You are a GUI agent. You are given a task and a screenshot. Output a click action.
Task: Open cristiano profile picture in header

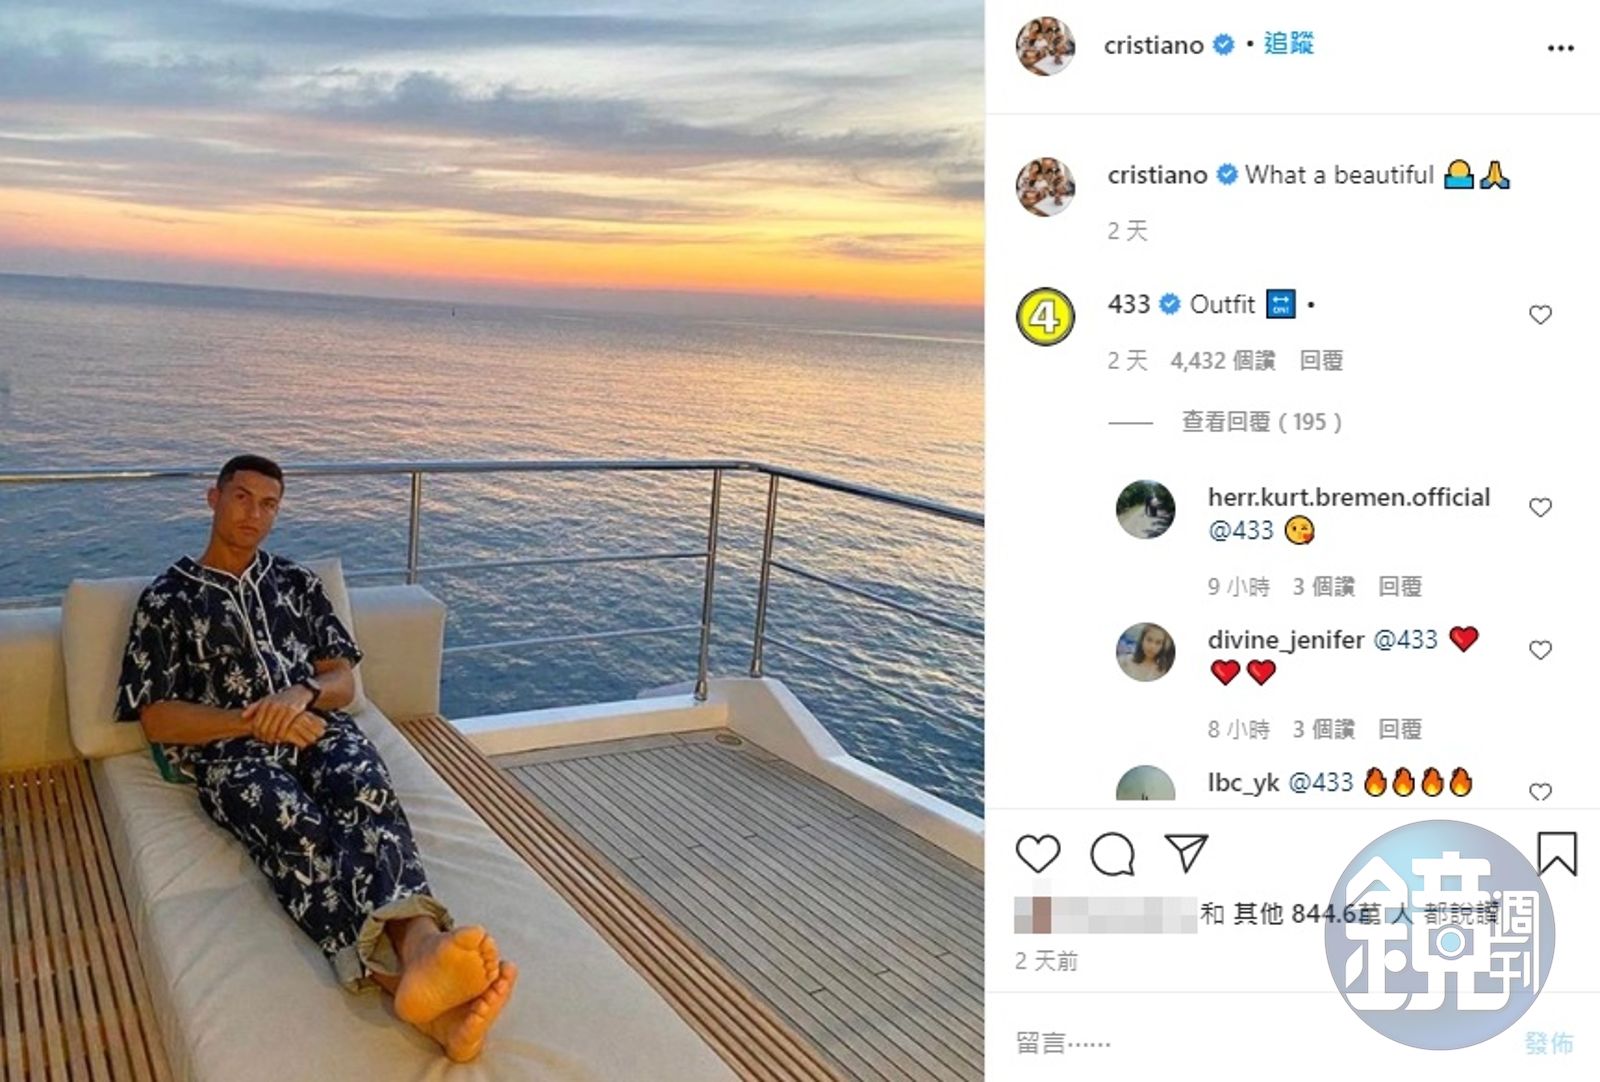[x=1046, y=45]
